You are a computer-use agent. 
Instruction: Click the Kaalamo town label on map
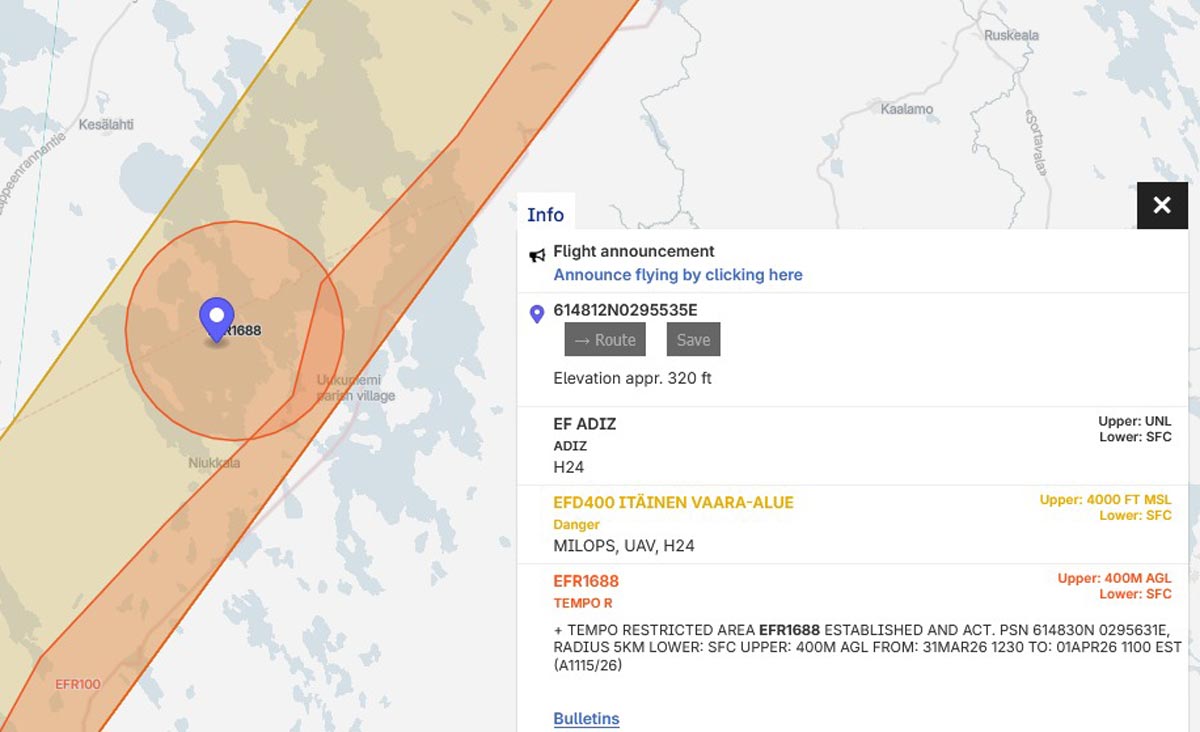point(906,109)
